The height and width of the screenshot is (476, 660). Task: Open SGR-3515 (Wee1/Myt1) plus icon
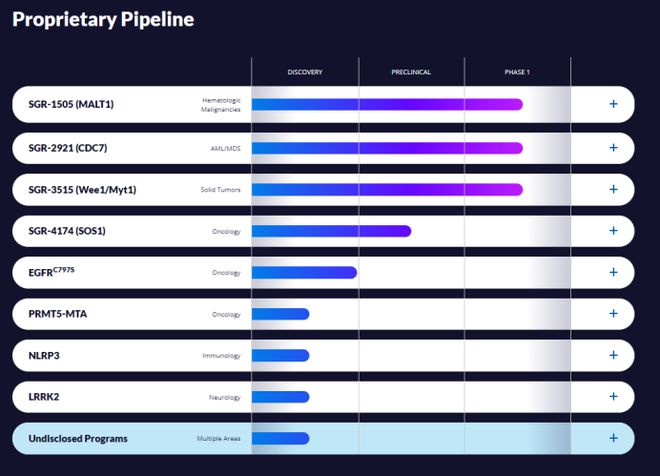click(x=613, y=189)
